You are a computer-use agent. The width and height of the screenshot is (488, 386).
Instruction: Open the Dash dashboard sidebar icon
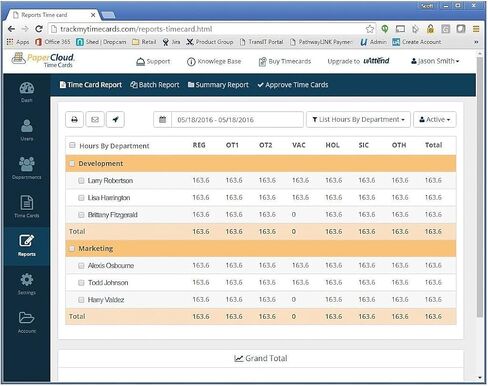click(x=27, y=92)
